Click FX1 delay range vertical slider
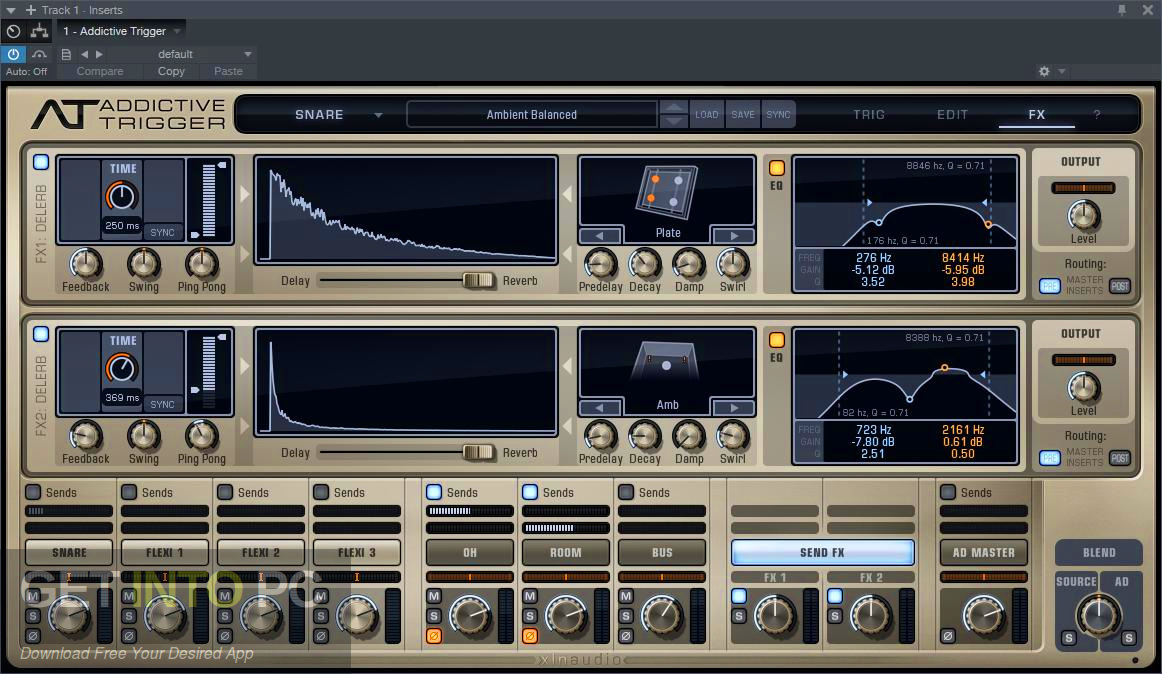This screenshot has height=674, width=1162. (209, 200)
